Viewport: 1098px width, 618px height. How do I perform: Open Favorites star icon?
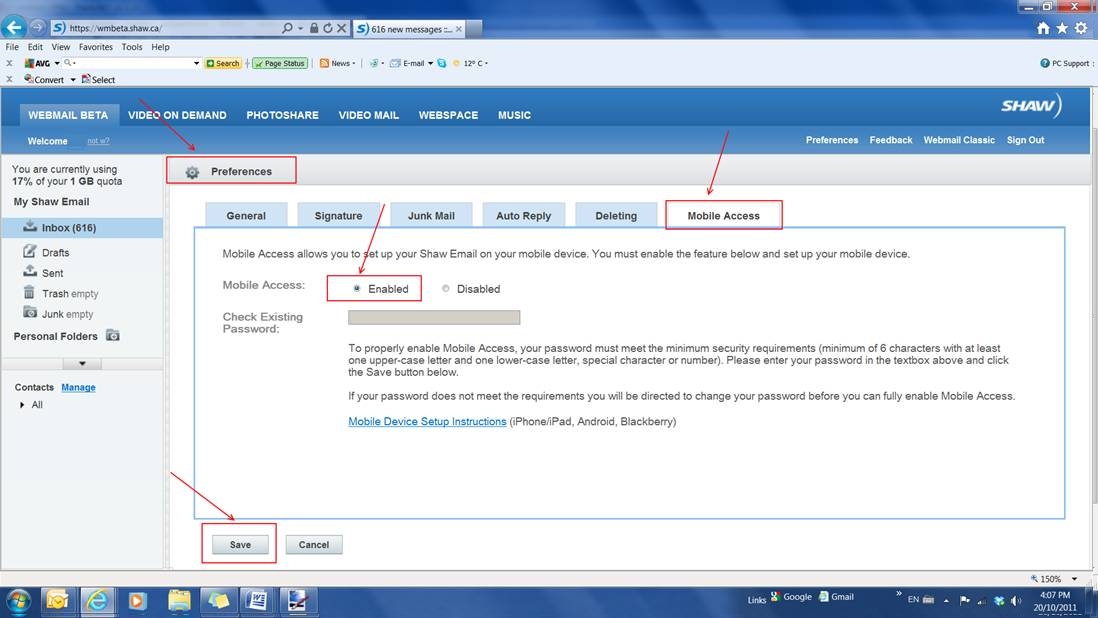pyautogui.click(x=1062, y=28)
